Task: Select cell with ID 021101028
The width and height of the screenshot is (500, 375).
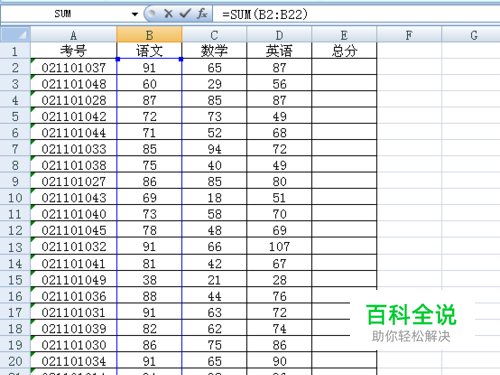Action: (74, 100)
